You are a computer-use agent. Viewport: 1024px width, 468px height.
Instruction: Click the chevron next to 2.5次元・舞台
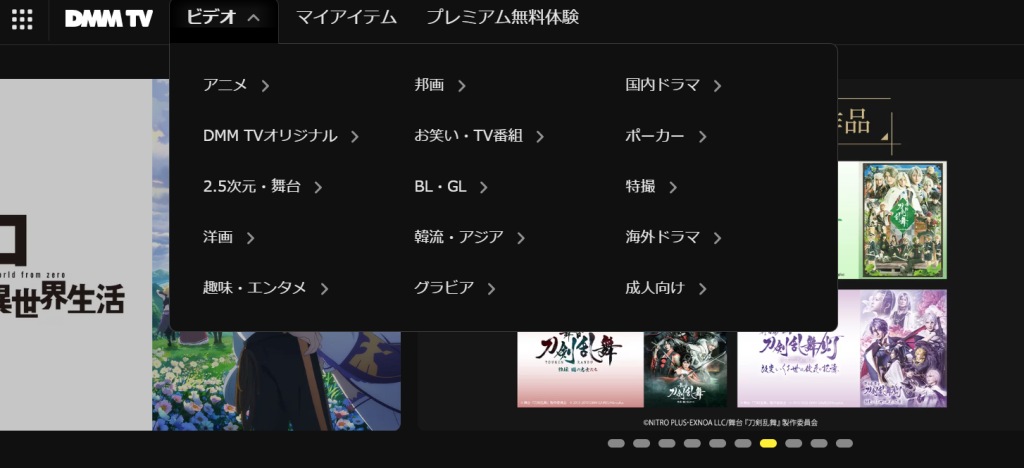(318, 187)
